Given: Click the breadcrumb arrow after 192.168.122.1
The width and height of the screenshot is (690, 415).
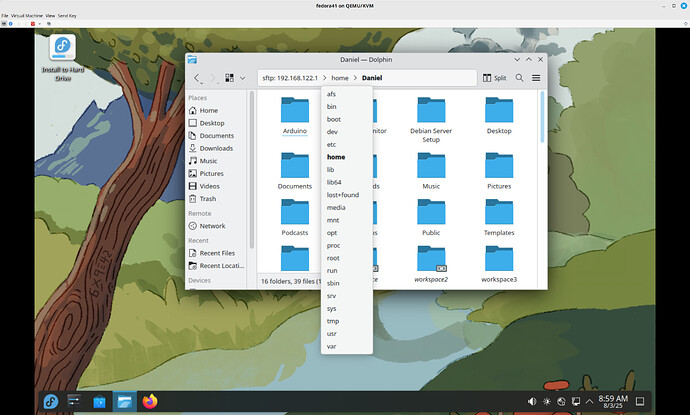Looking at the screenshot, I should [323, 78].
